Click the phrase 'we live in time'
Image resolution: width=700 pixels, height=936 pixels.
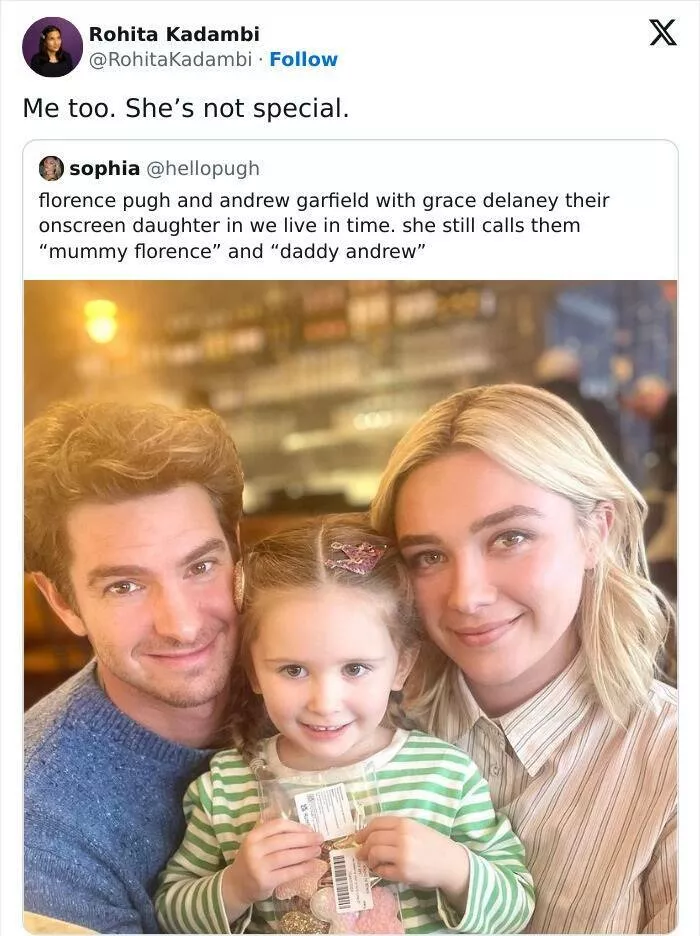(x=322, y=226)
